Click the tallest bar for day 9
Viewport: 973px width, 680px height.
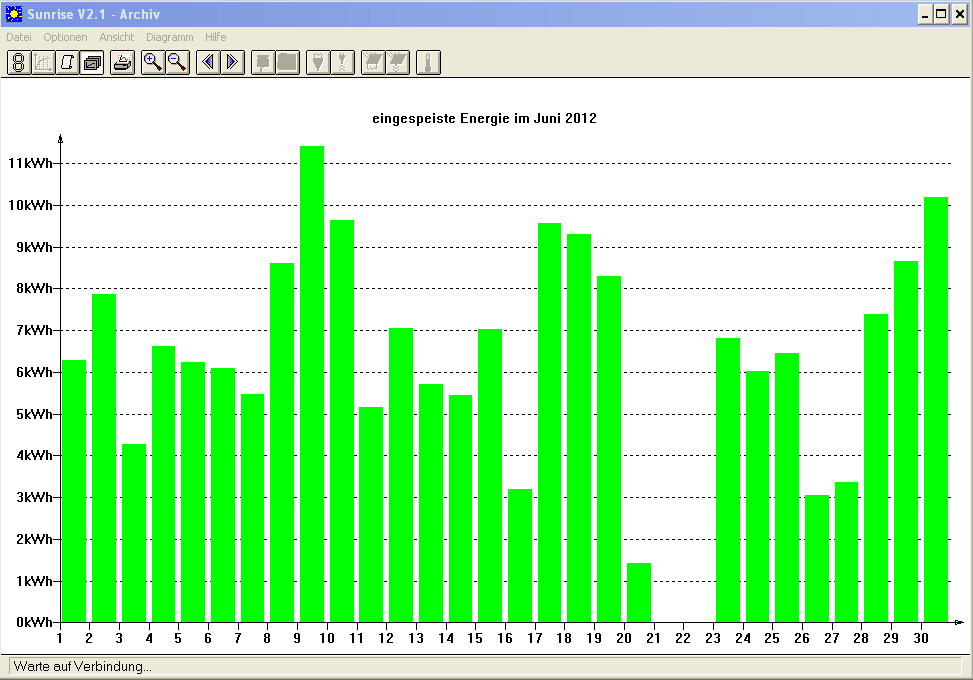point(312,384)
